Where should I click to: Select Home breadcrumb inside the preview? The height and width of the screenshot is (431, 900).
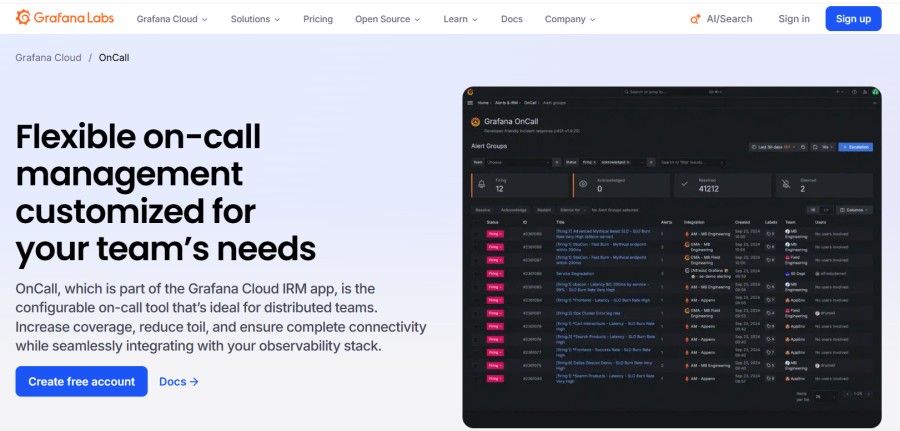point(483,103)
